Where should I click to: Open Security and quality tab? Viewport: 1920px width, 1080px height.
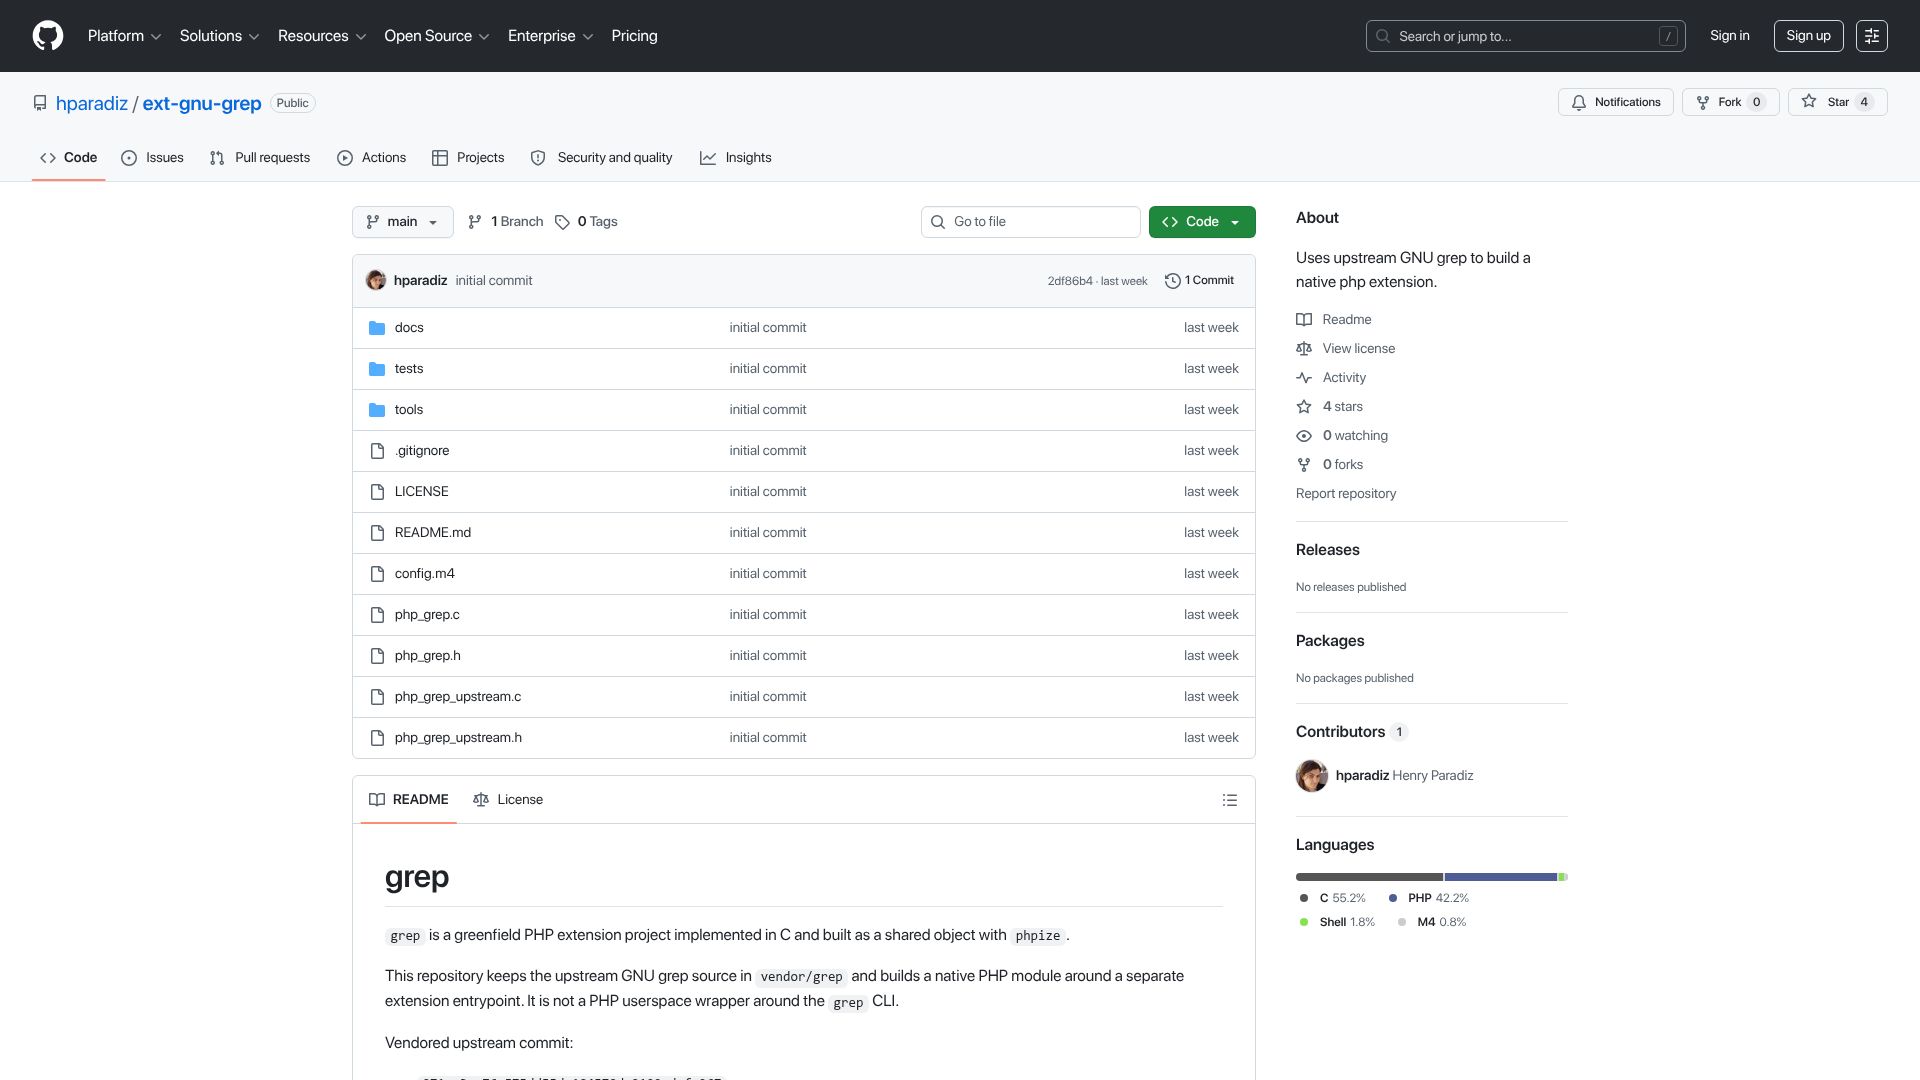[601, 158]
